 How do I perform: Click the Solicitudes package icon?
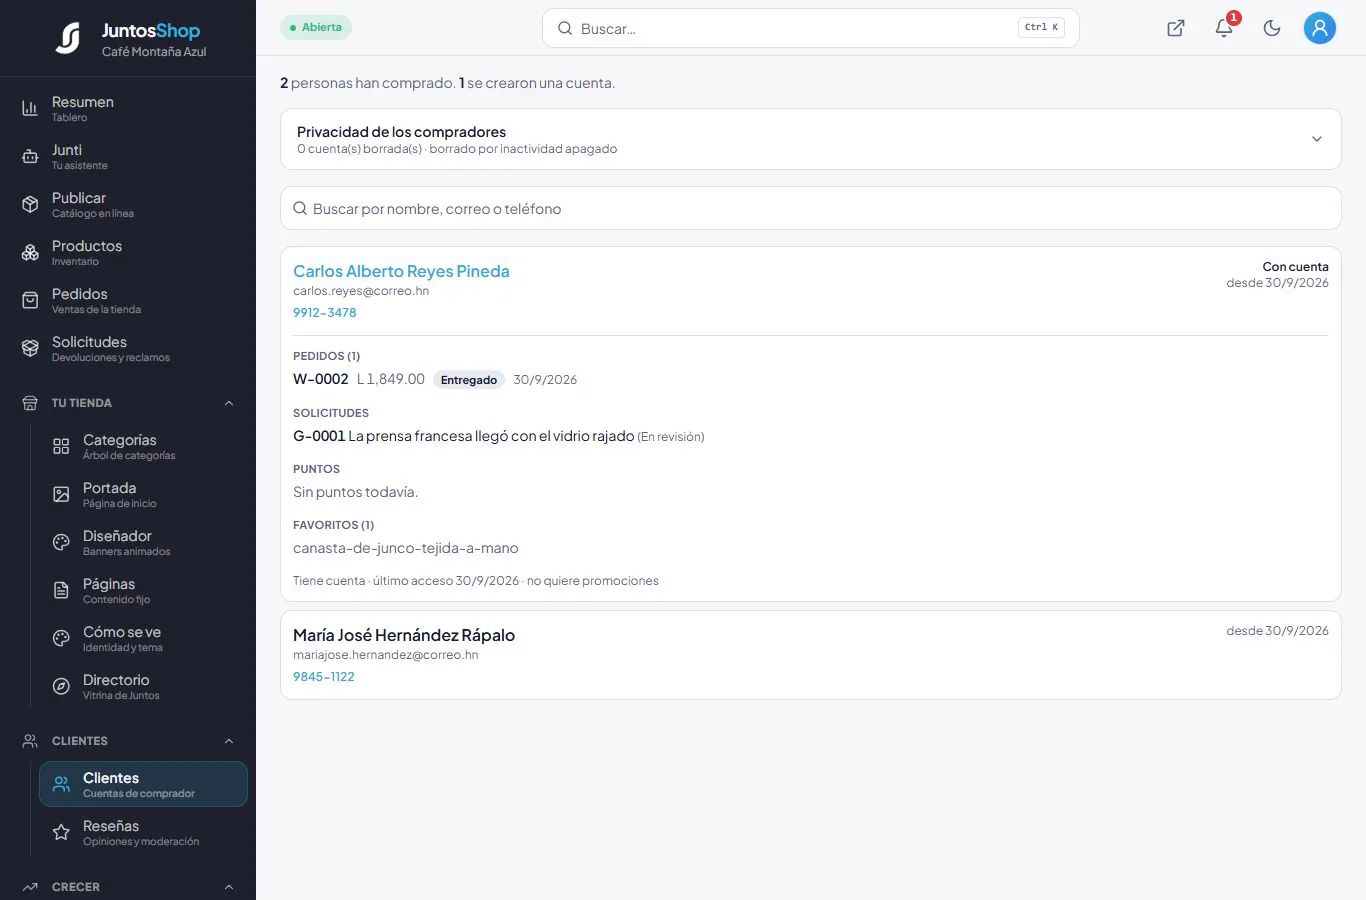(30, 348)
